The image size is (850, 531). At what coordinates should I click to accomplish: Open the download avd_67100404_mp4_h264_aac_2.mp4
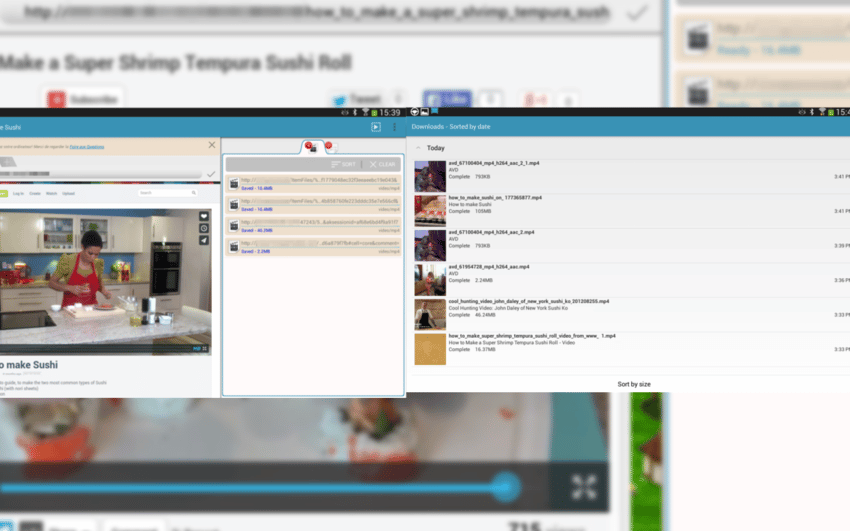pyautogui.click(x=632, y=245)
